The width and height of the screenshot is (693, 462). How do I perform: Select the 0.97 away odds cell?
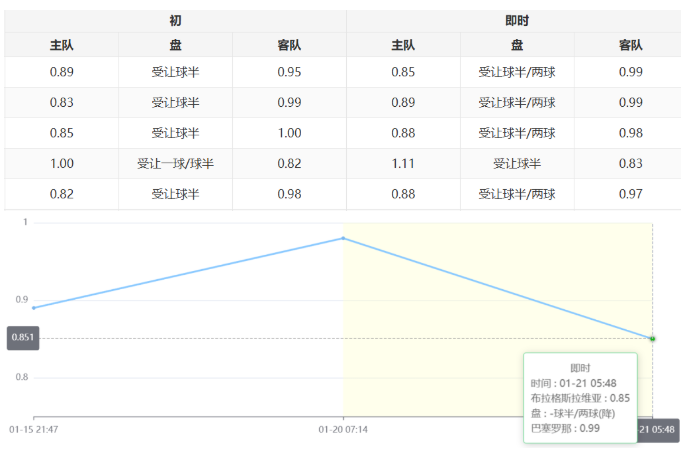(630, 194)
